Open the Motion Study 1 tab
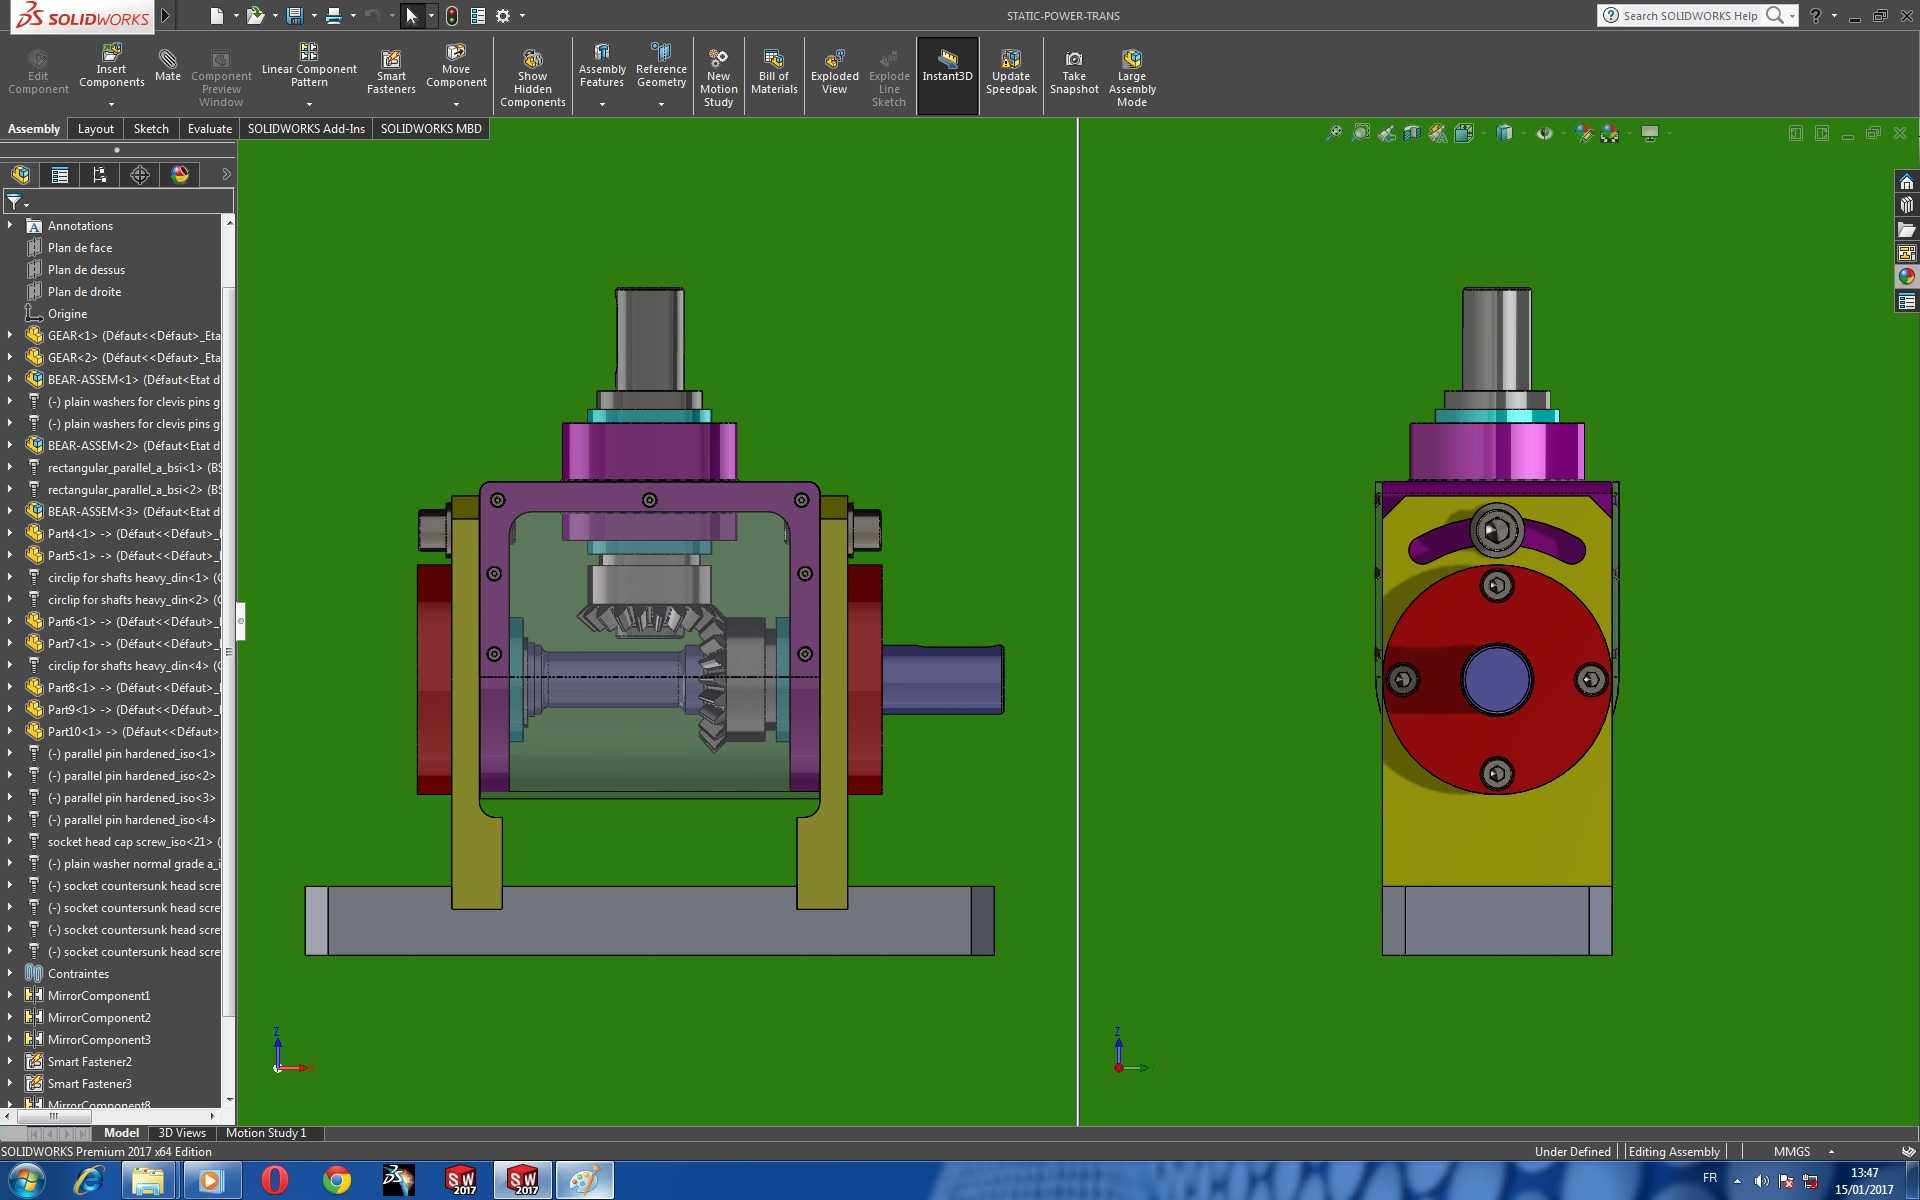Image resolution: width=1920 pixels, height=1200 pixels. [x=266, y=1133]
